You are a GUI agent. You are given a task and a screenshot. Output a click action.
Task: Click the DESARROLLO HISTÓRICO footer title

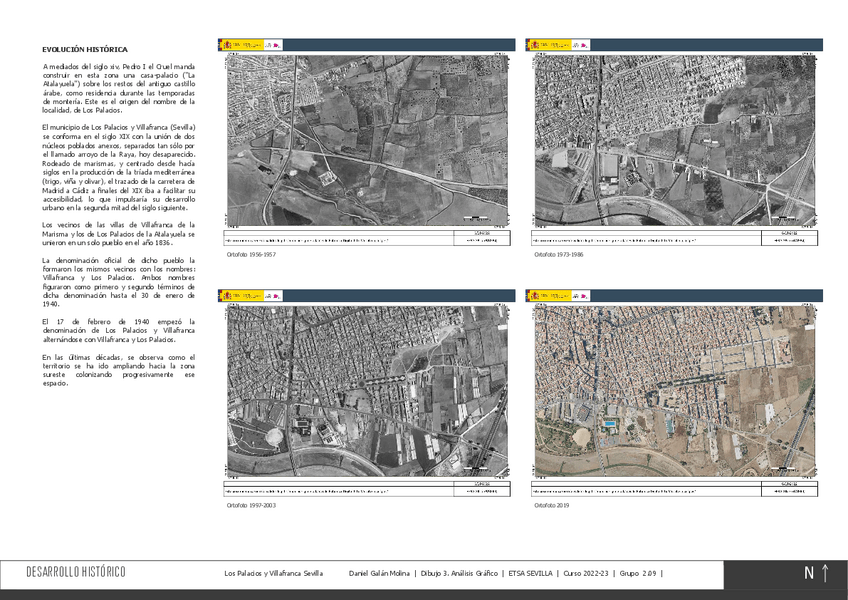pyautogui.click(x=76, y=573)
